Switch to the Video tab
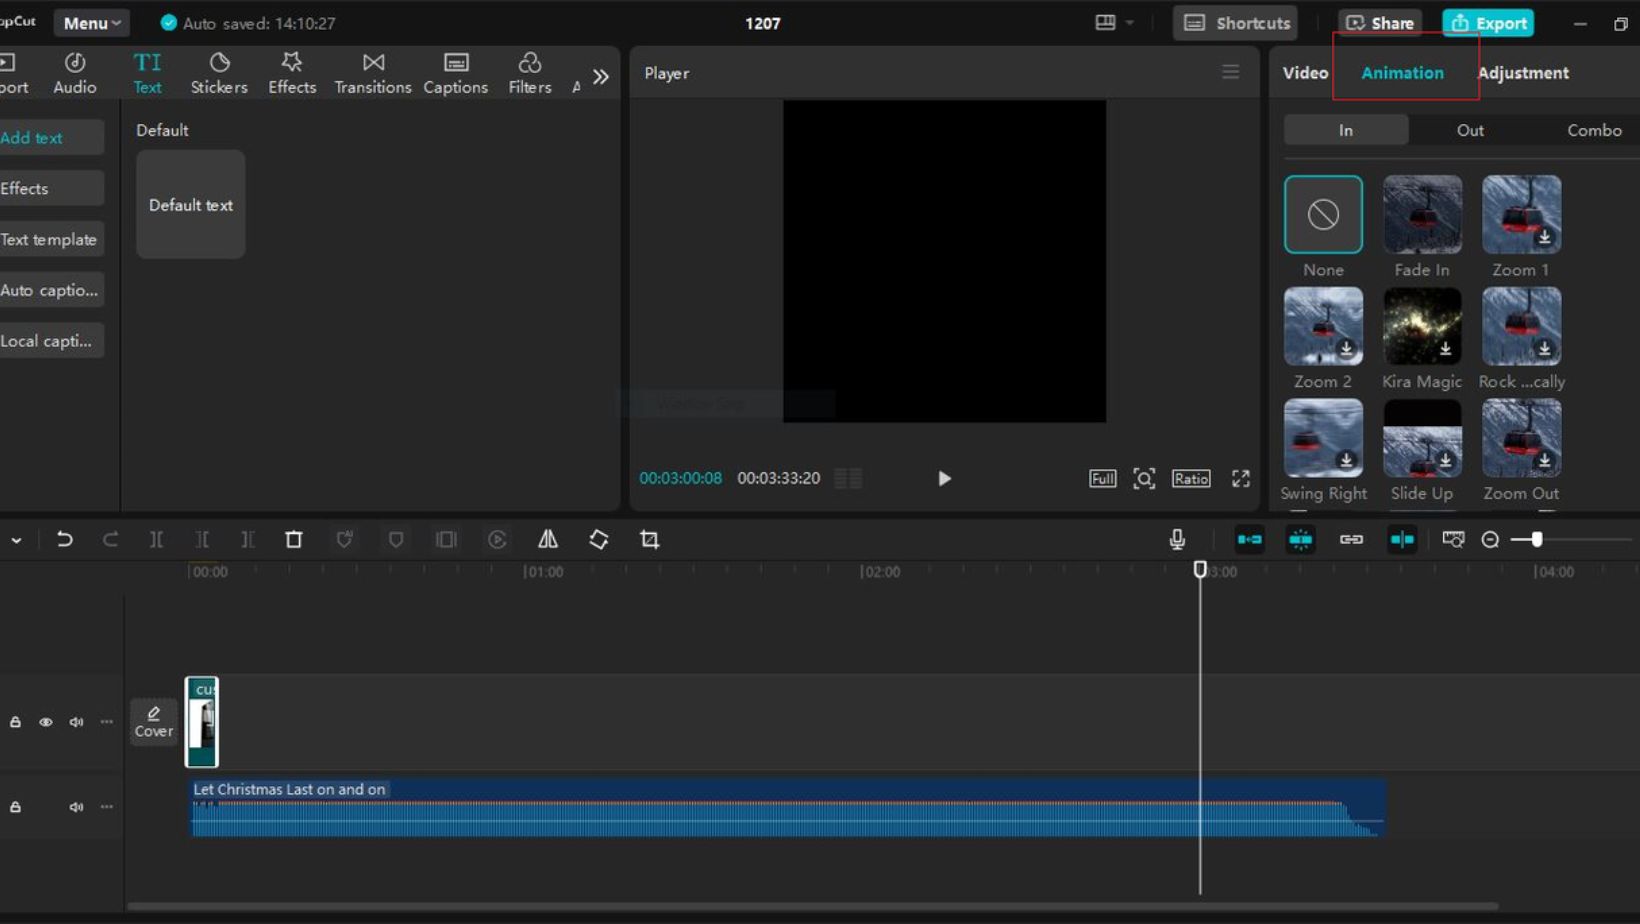This screenshot has height=924, width=1640. (x=1305, y=73)
